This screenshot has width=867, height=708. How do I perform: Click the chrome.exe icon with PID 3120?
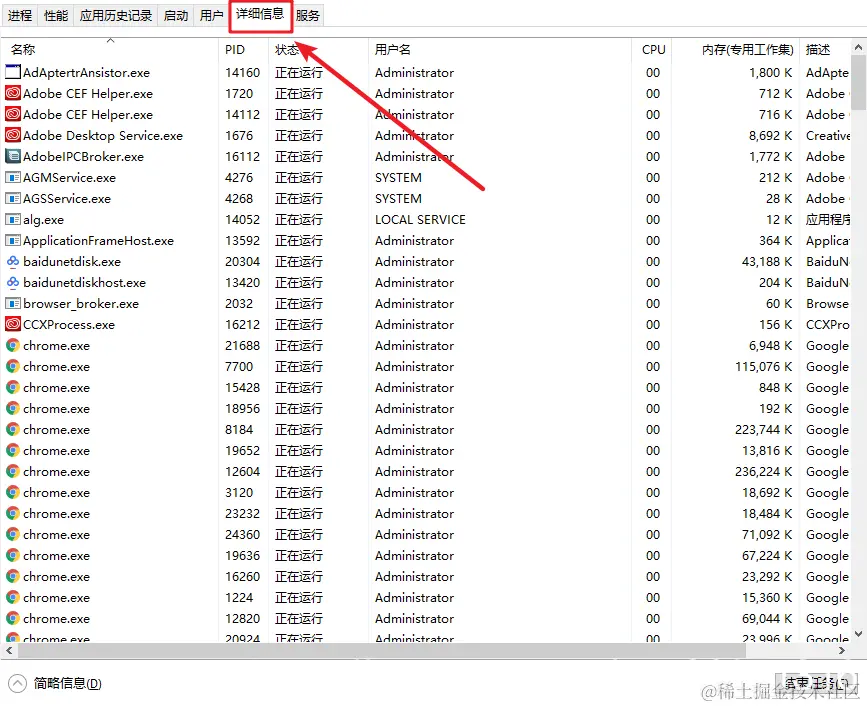13,493
